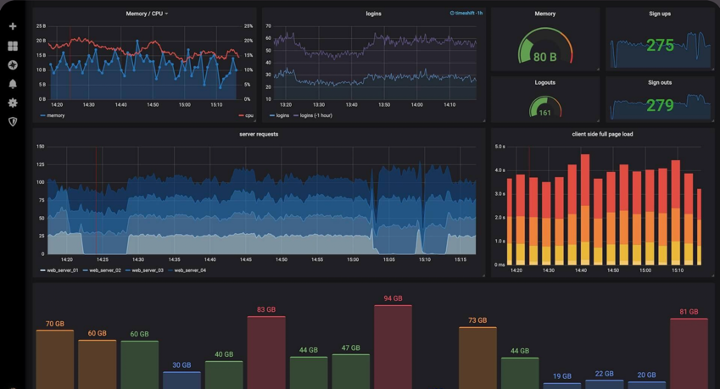Open the Server Admin shield icon
Viewport: 720px width, 390px height.
(x=13, y=122)
